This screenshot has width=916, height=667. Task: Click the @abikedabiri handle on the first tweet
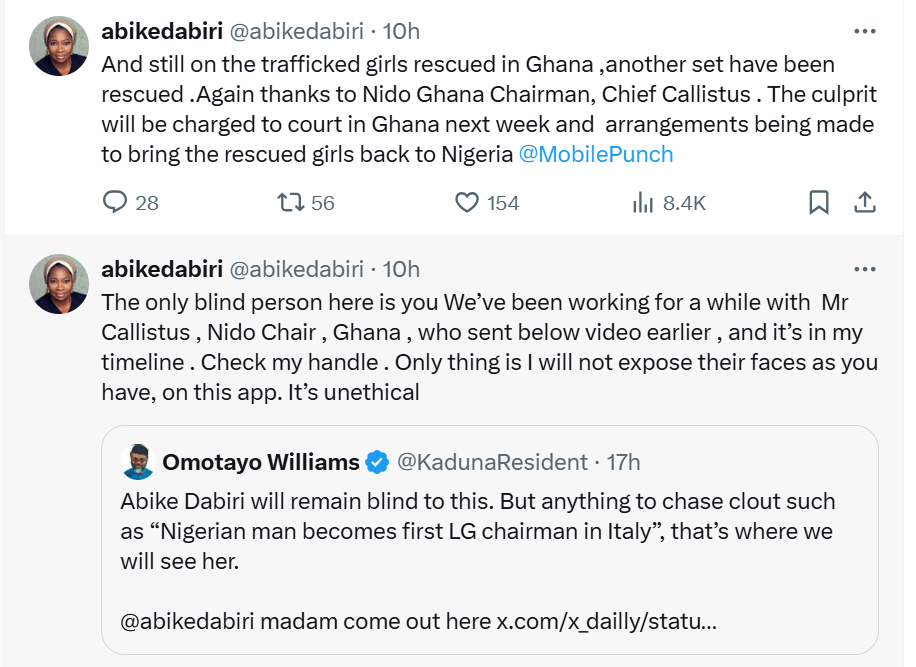click(x=297, y=31)
